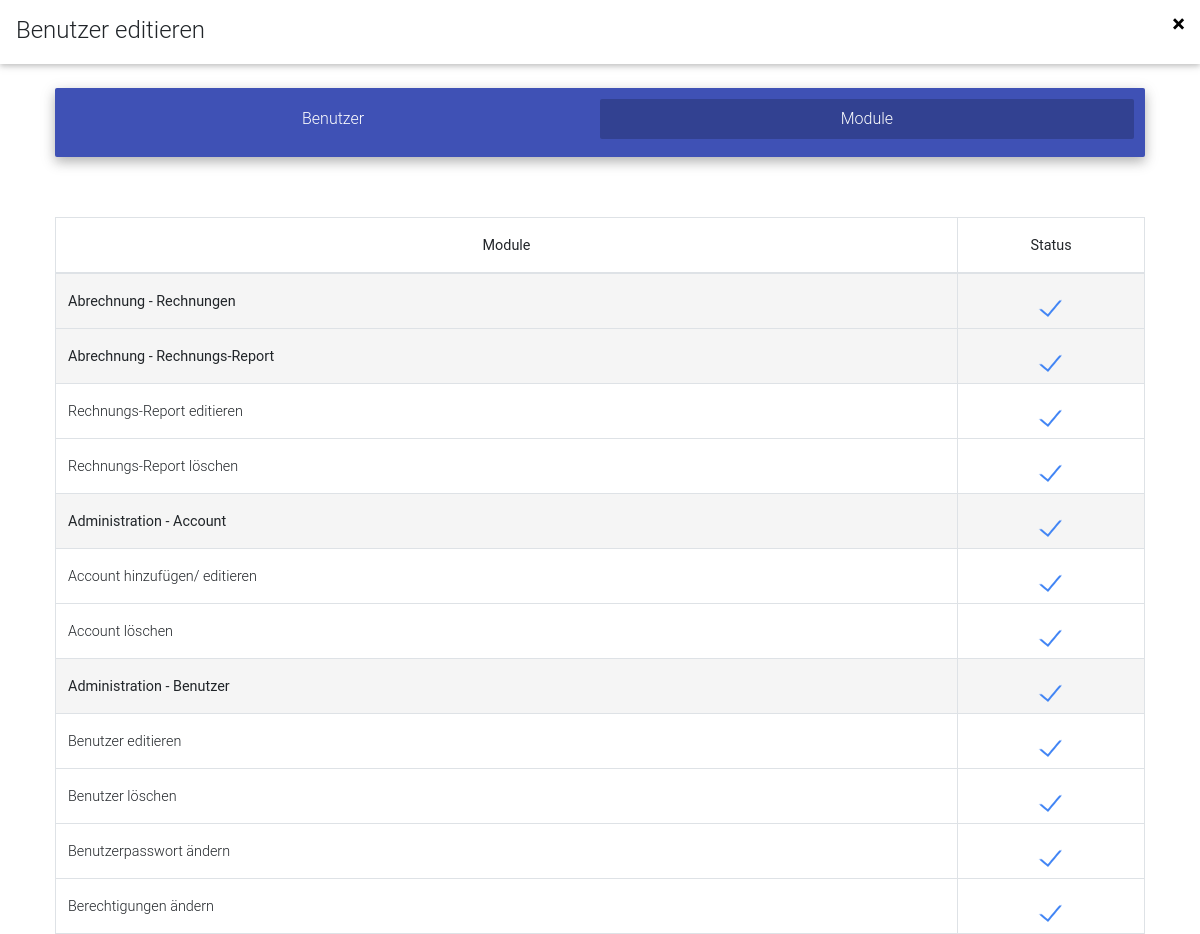Viewport: 1200px width, 934px height.
Task: Toggle checkmark for Abrechnung - Rechnungs-Report
Action: coord(1050,363)
